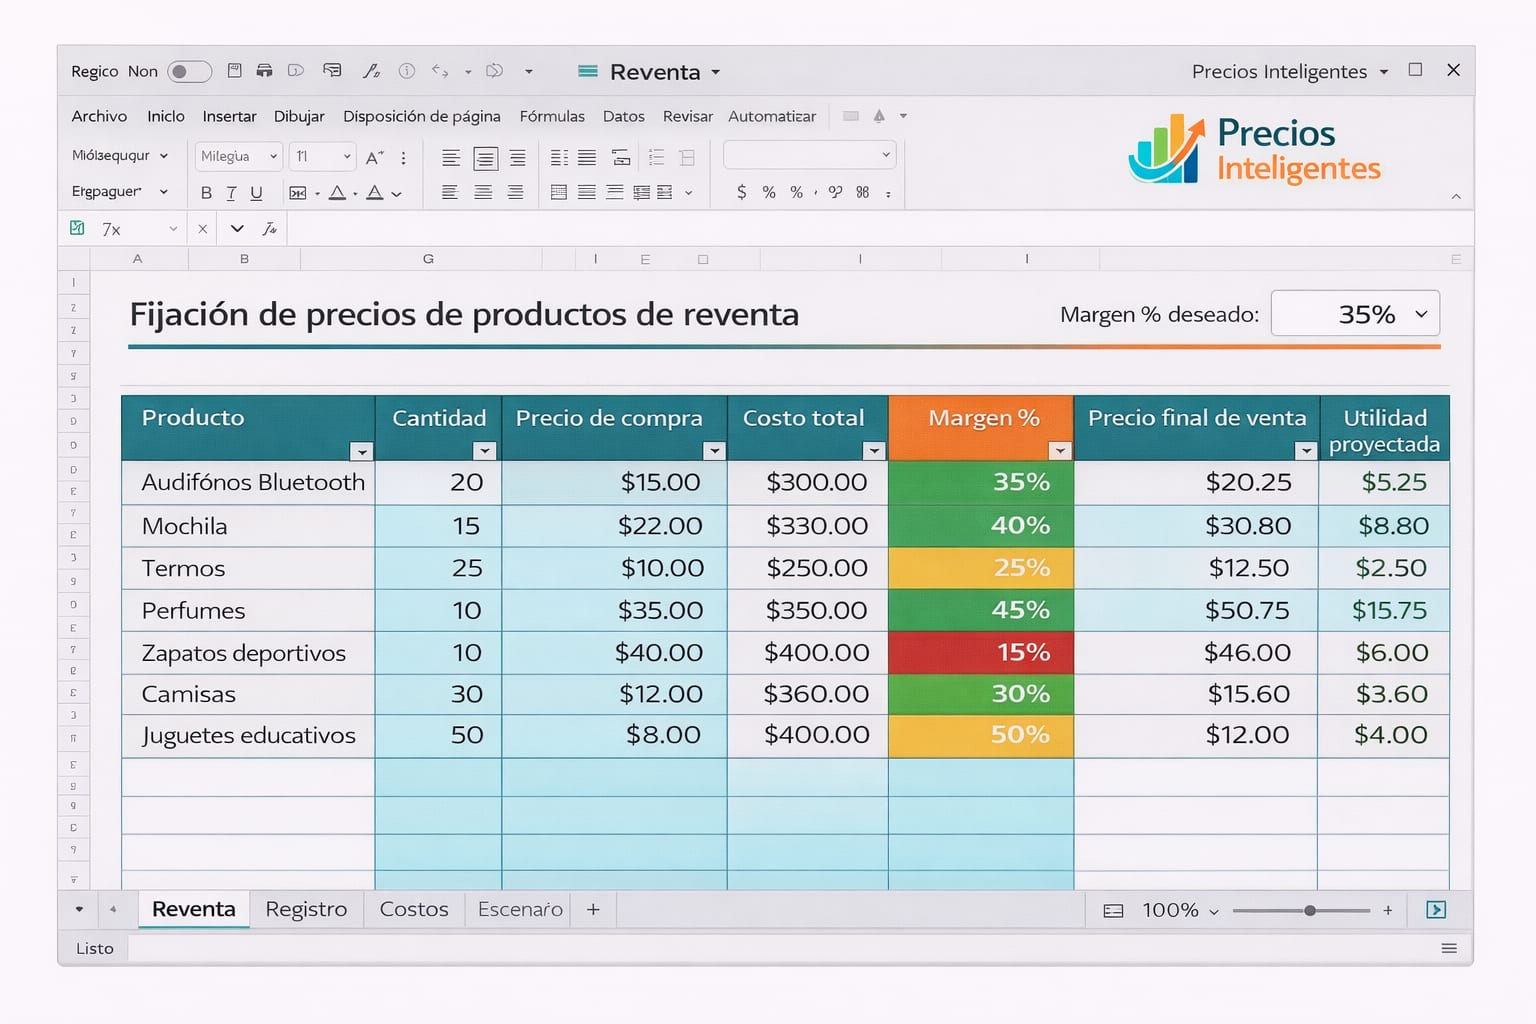Image resolution: width=1536 pixels, height=1024 pixels.
Task: Click the vertical three-dot font options icon
Action: (x=403, y=157)
